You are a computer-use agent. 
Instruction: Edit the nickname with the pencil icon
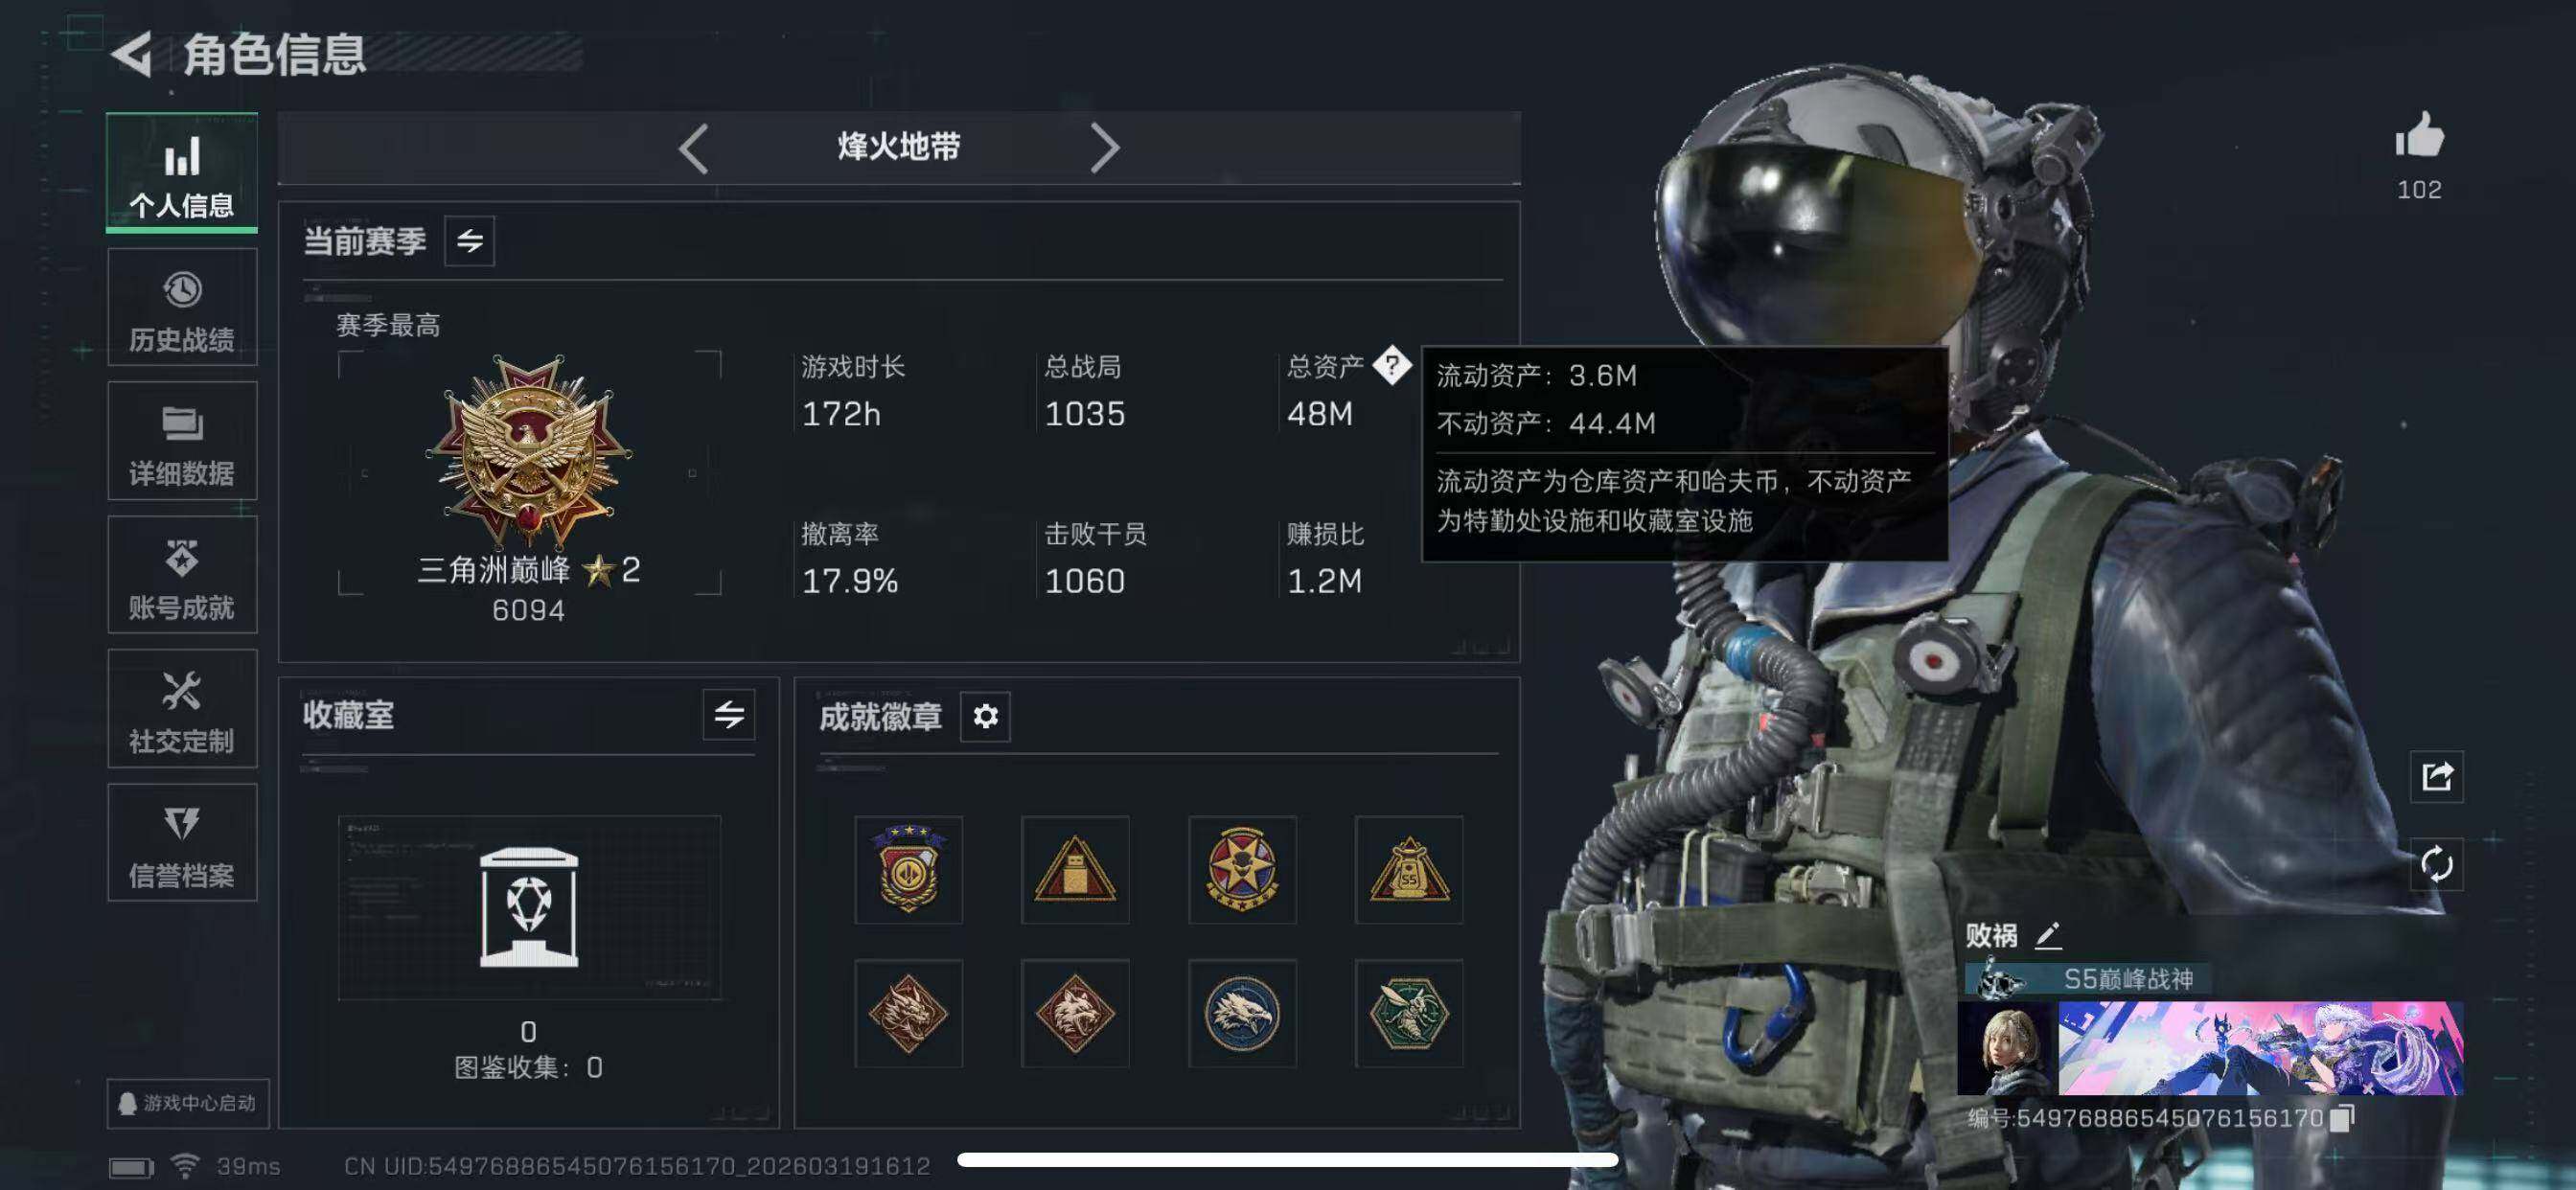(x=2048, y=935)
